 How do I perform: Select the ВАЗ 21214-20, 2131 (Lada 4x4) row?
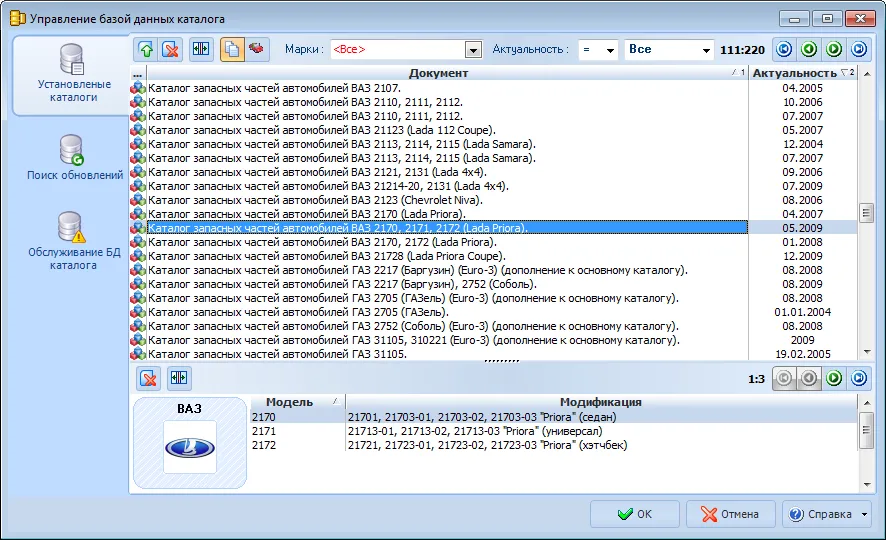point(448,186)
